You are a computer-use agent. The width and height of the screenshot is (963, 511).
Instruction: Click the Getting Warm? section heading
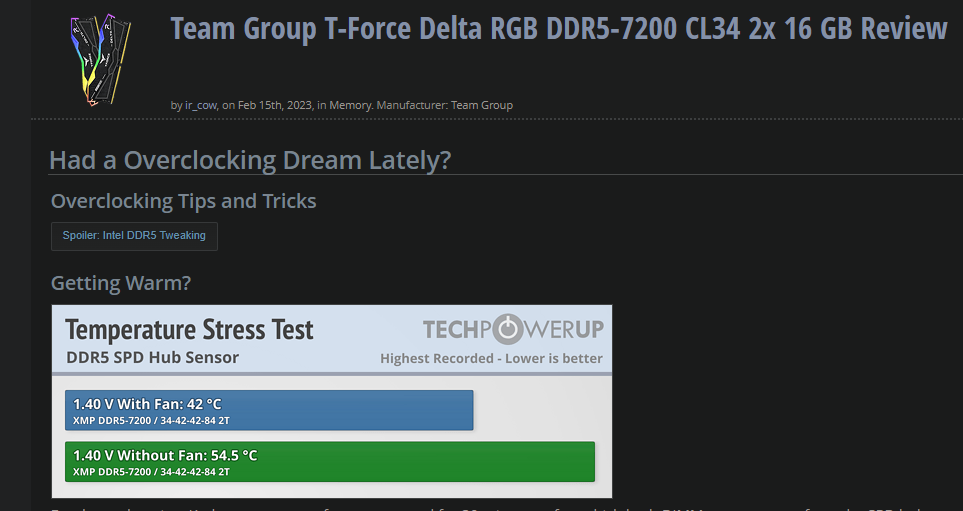[x=121, y=283]
